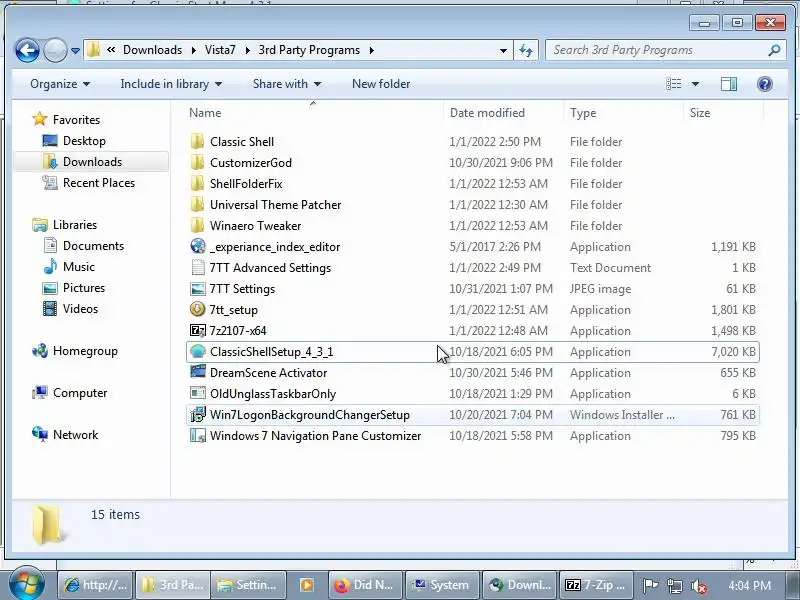The image size is (800, 600).
Task: Select Favorites in the navigation pane
Action: coord(76,120)
